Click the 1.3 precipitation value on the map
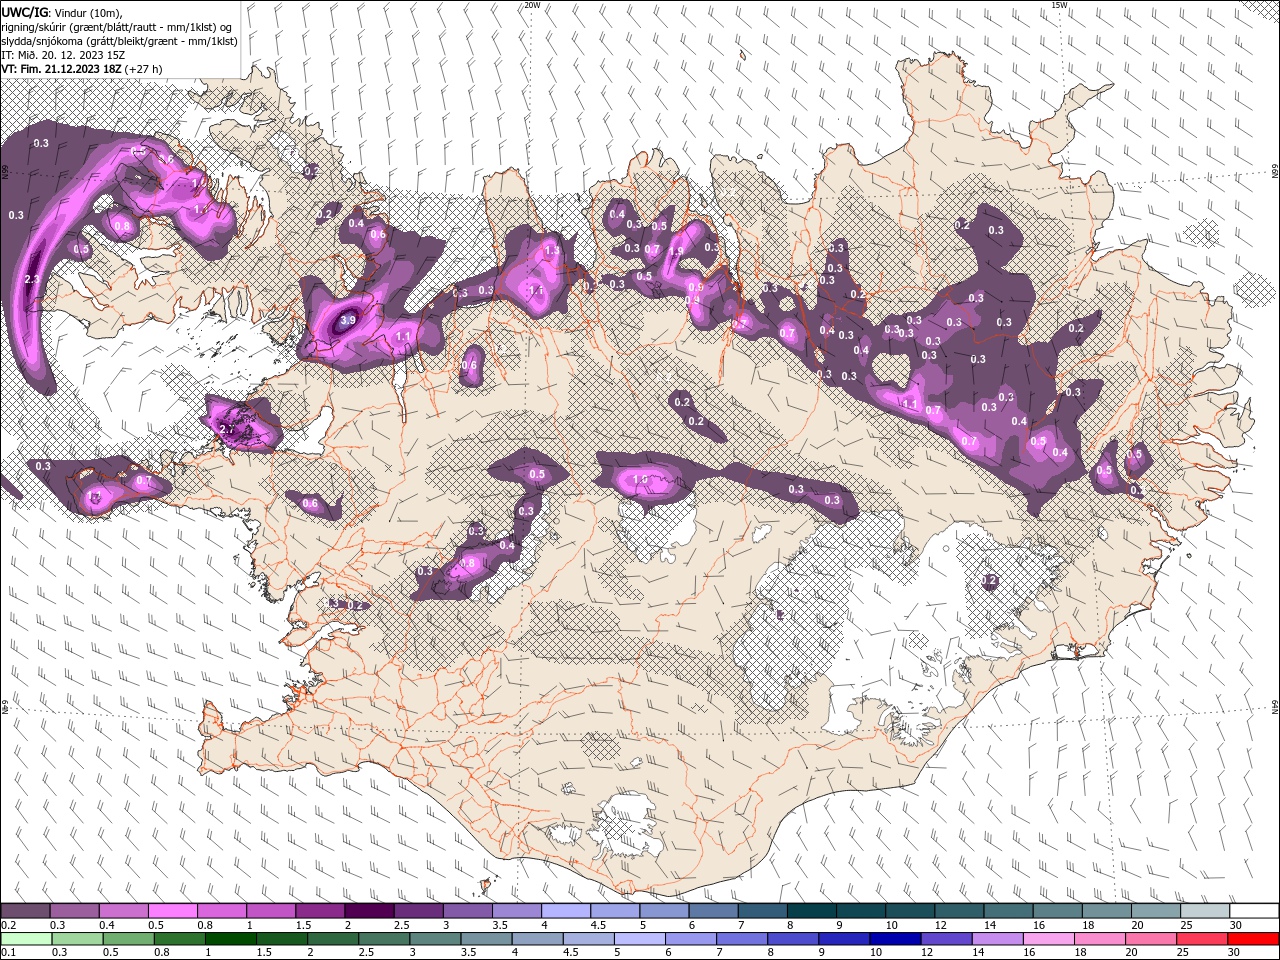 pos(552,249)
